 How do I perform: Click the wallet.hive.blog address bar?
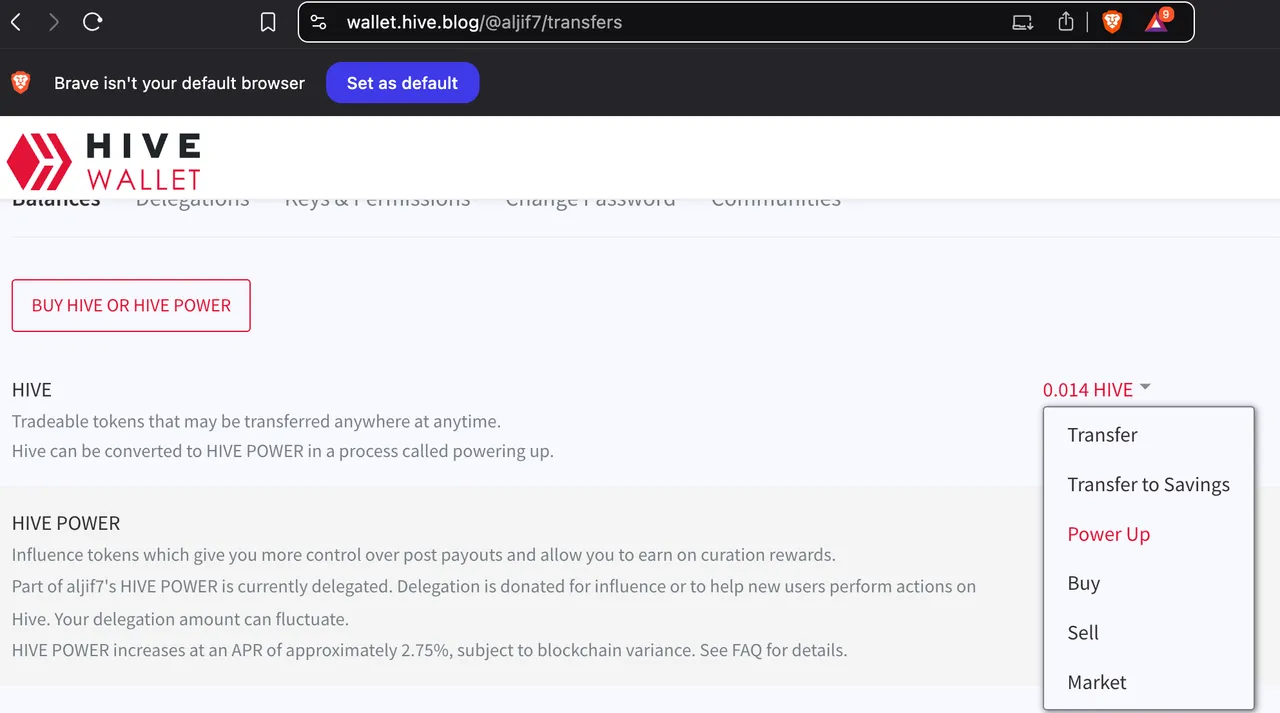coord(660,22)
